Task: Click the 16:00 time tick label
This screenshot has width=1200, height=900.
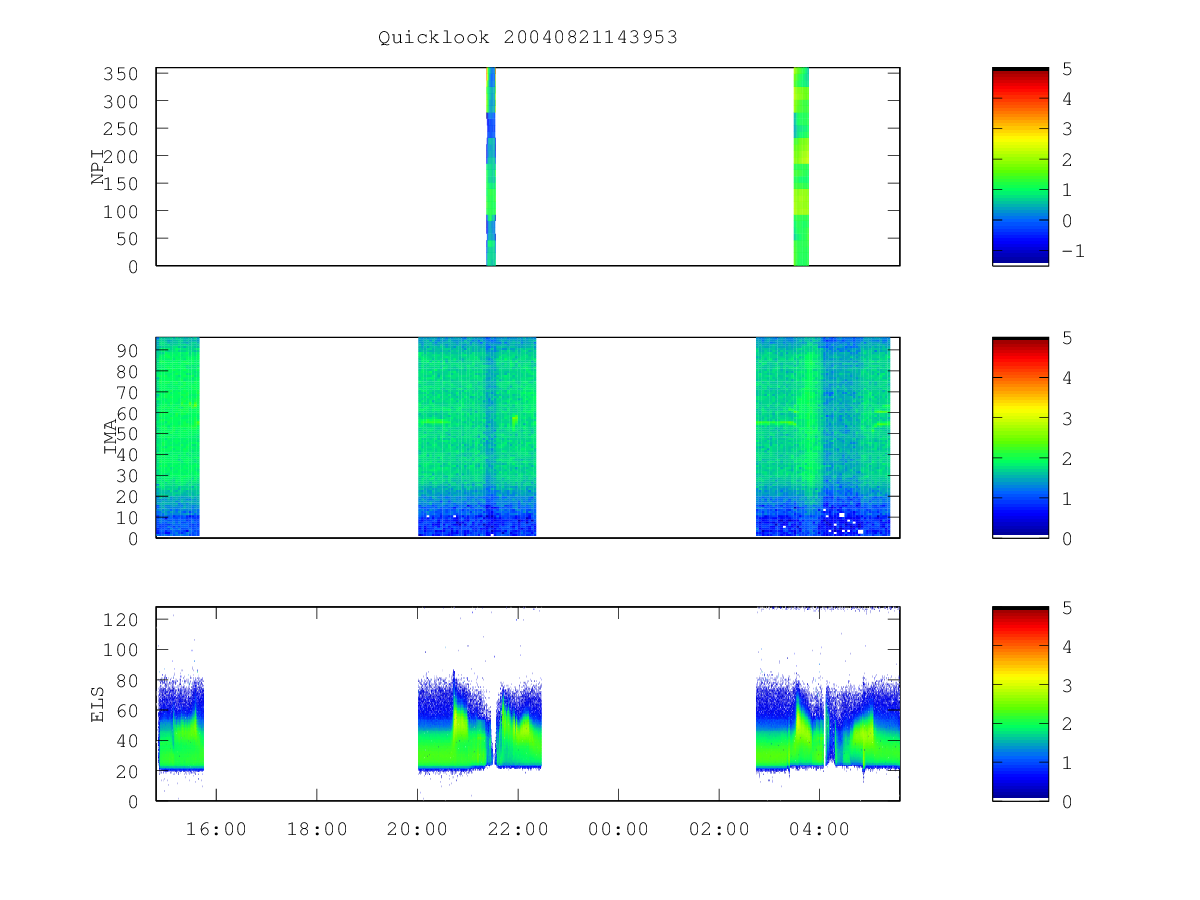Action: (216, 830)
